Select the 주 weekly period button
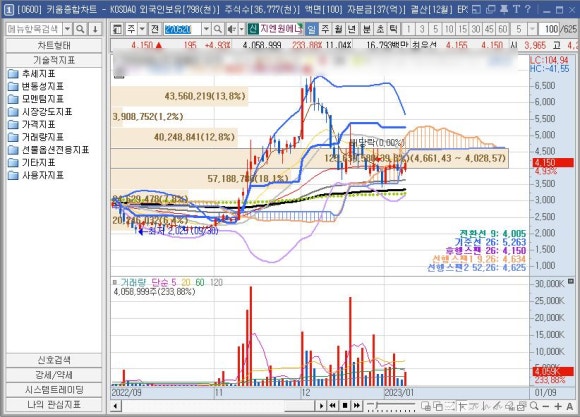The image size is (580, 417). click(x=325, y=29)
